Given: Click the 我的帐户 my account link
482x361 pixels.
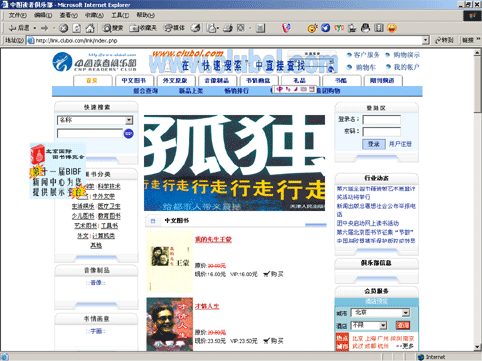Looking at the screenshot, I should (x=407, y=67).
